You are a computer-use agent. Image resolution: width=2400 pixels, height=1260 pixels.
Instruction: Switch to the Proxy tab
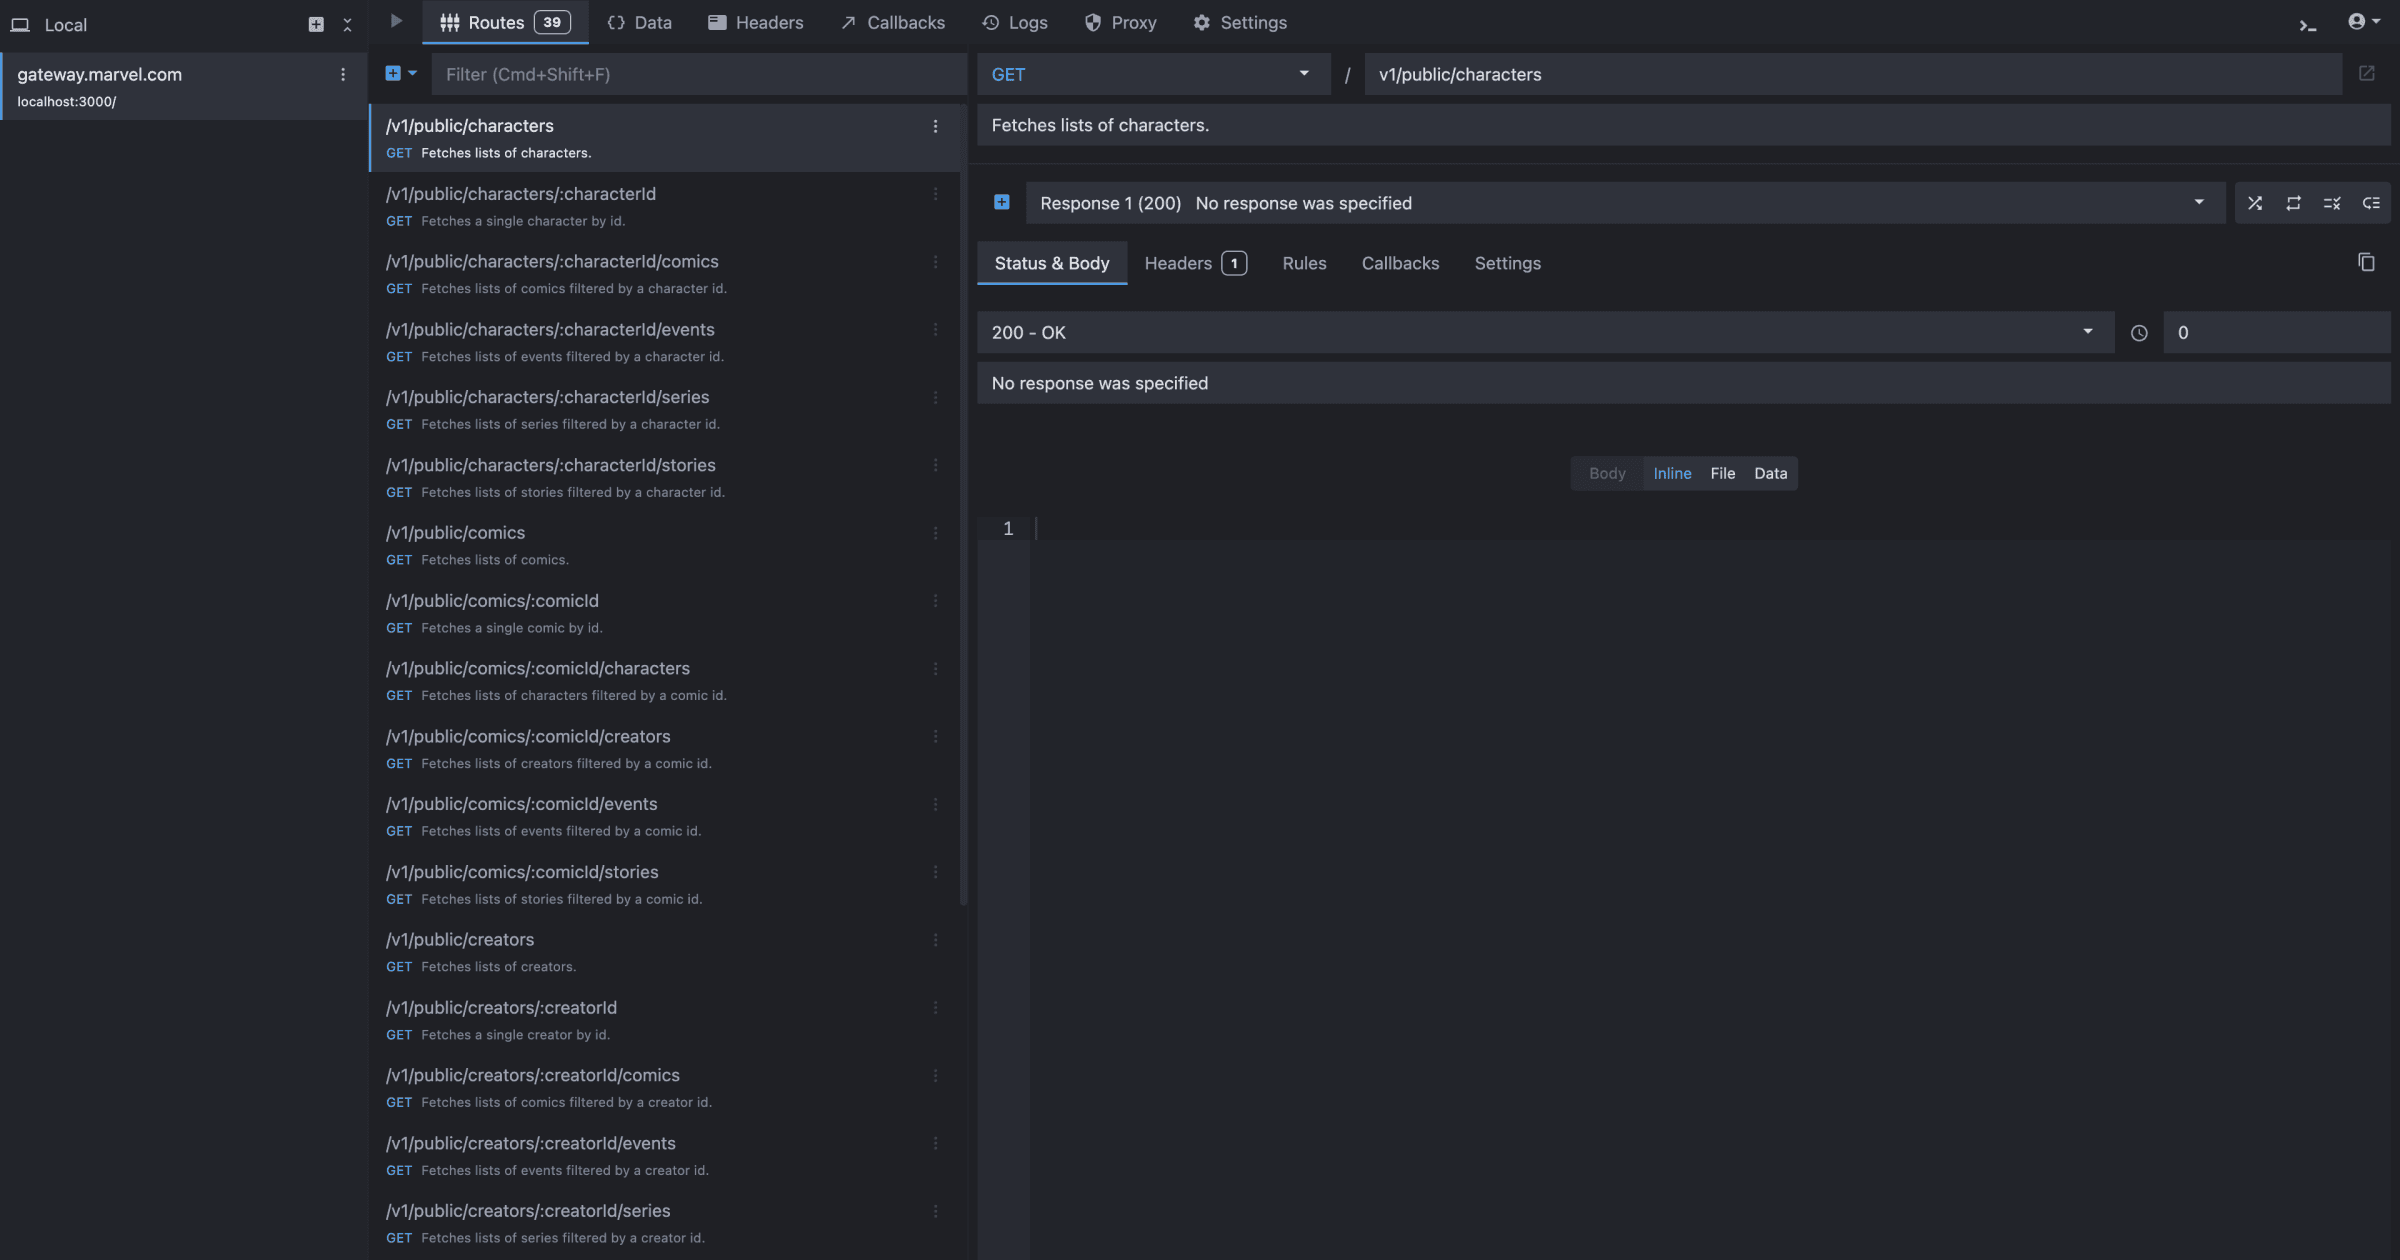(x=1121, y=22)
